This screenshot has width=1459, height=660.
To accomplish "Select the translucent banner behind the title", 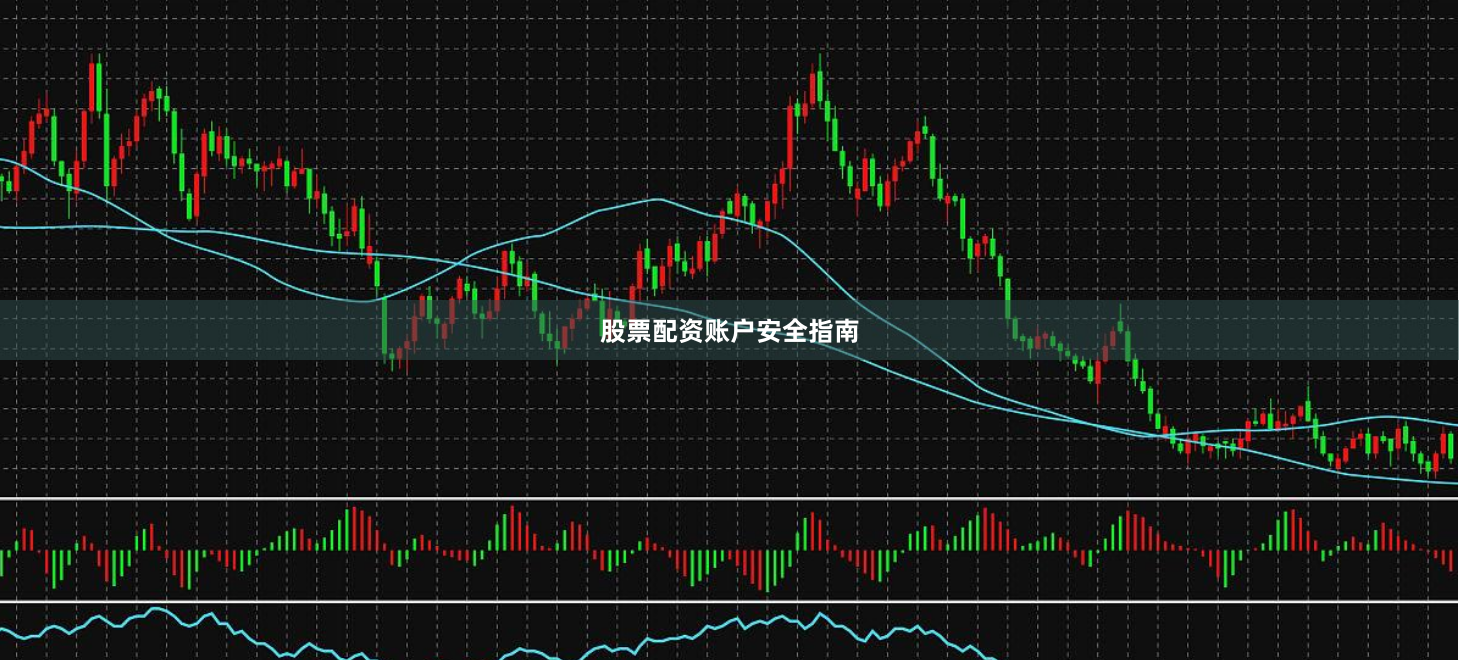I will [x=729, y=330].
